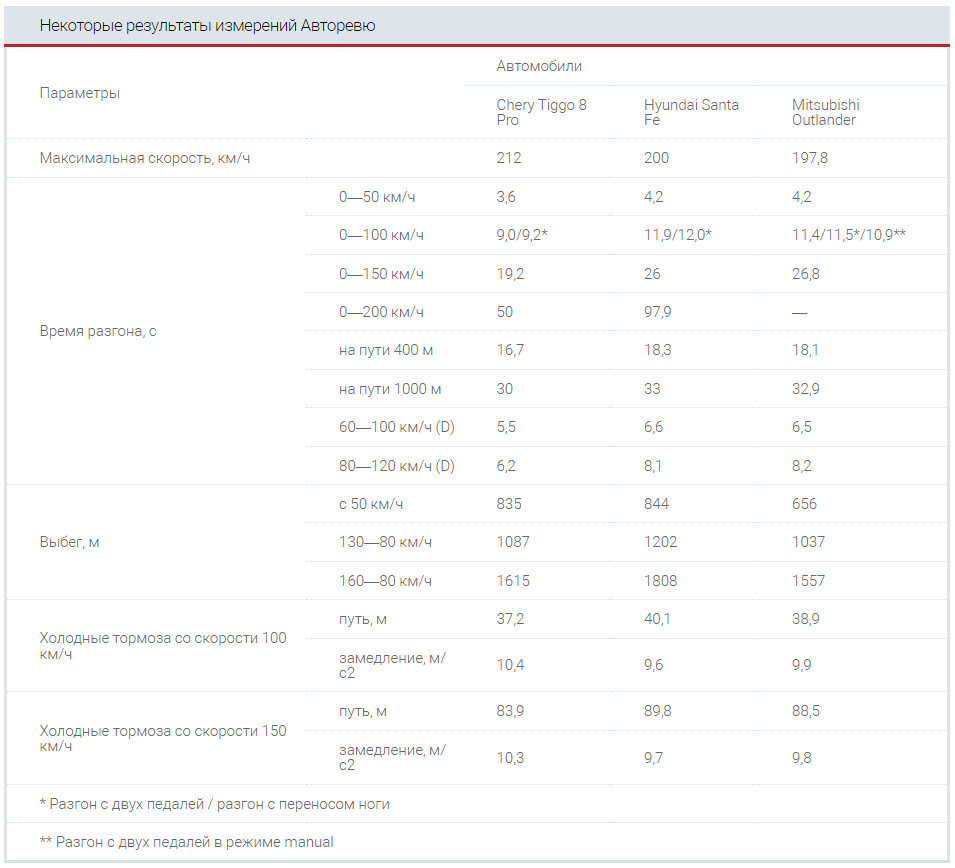
Task: Select Chery's '30' in the 1000 м row
Action: click(x=505, y=389)
